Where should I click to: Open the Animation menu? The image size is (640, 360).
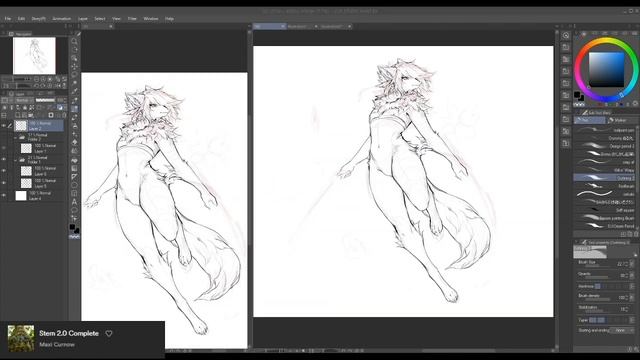[62, 19]
